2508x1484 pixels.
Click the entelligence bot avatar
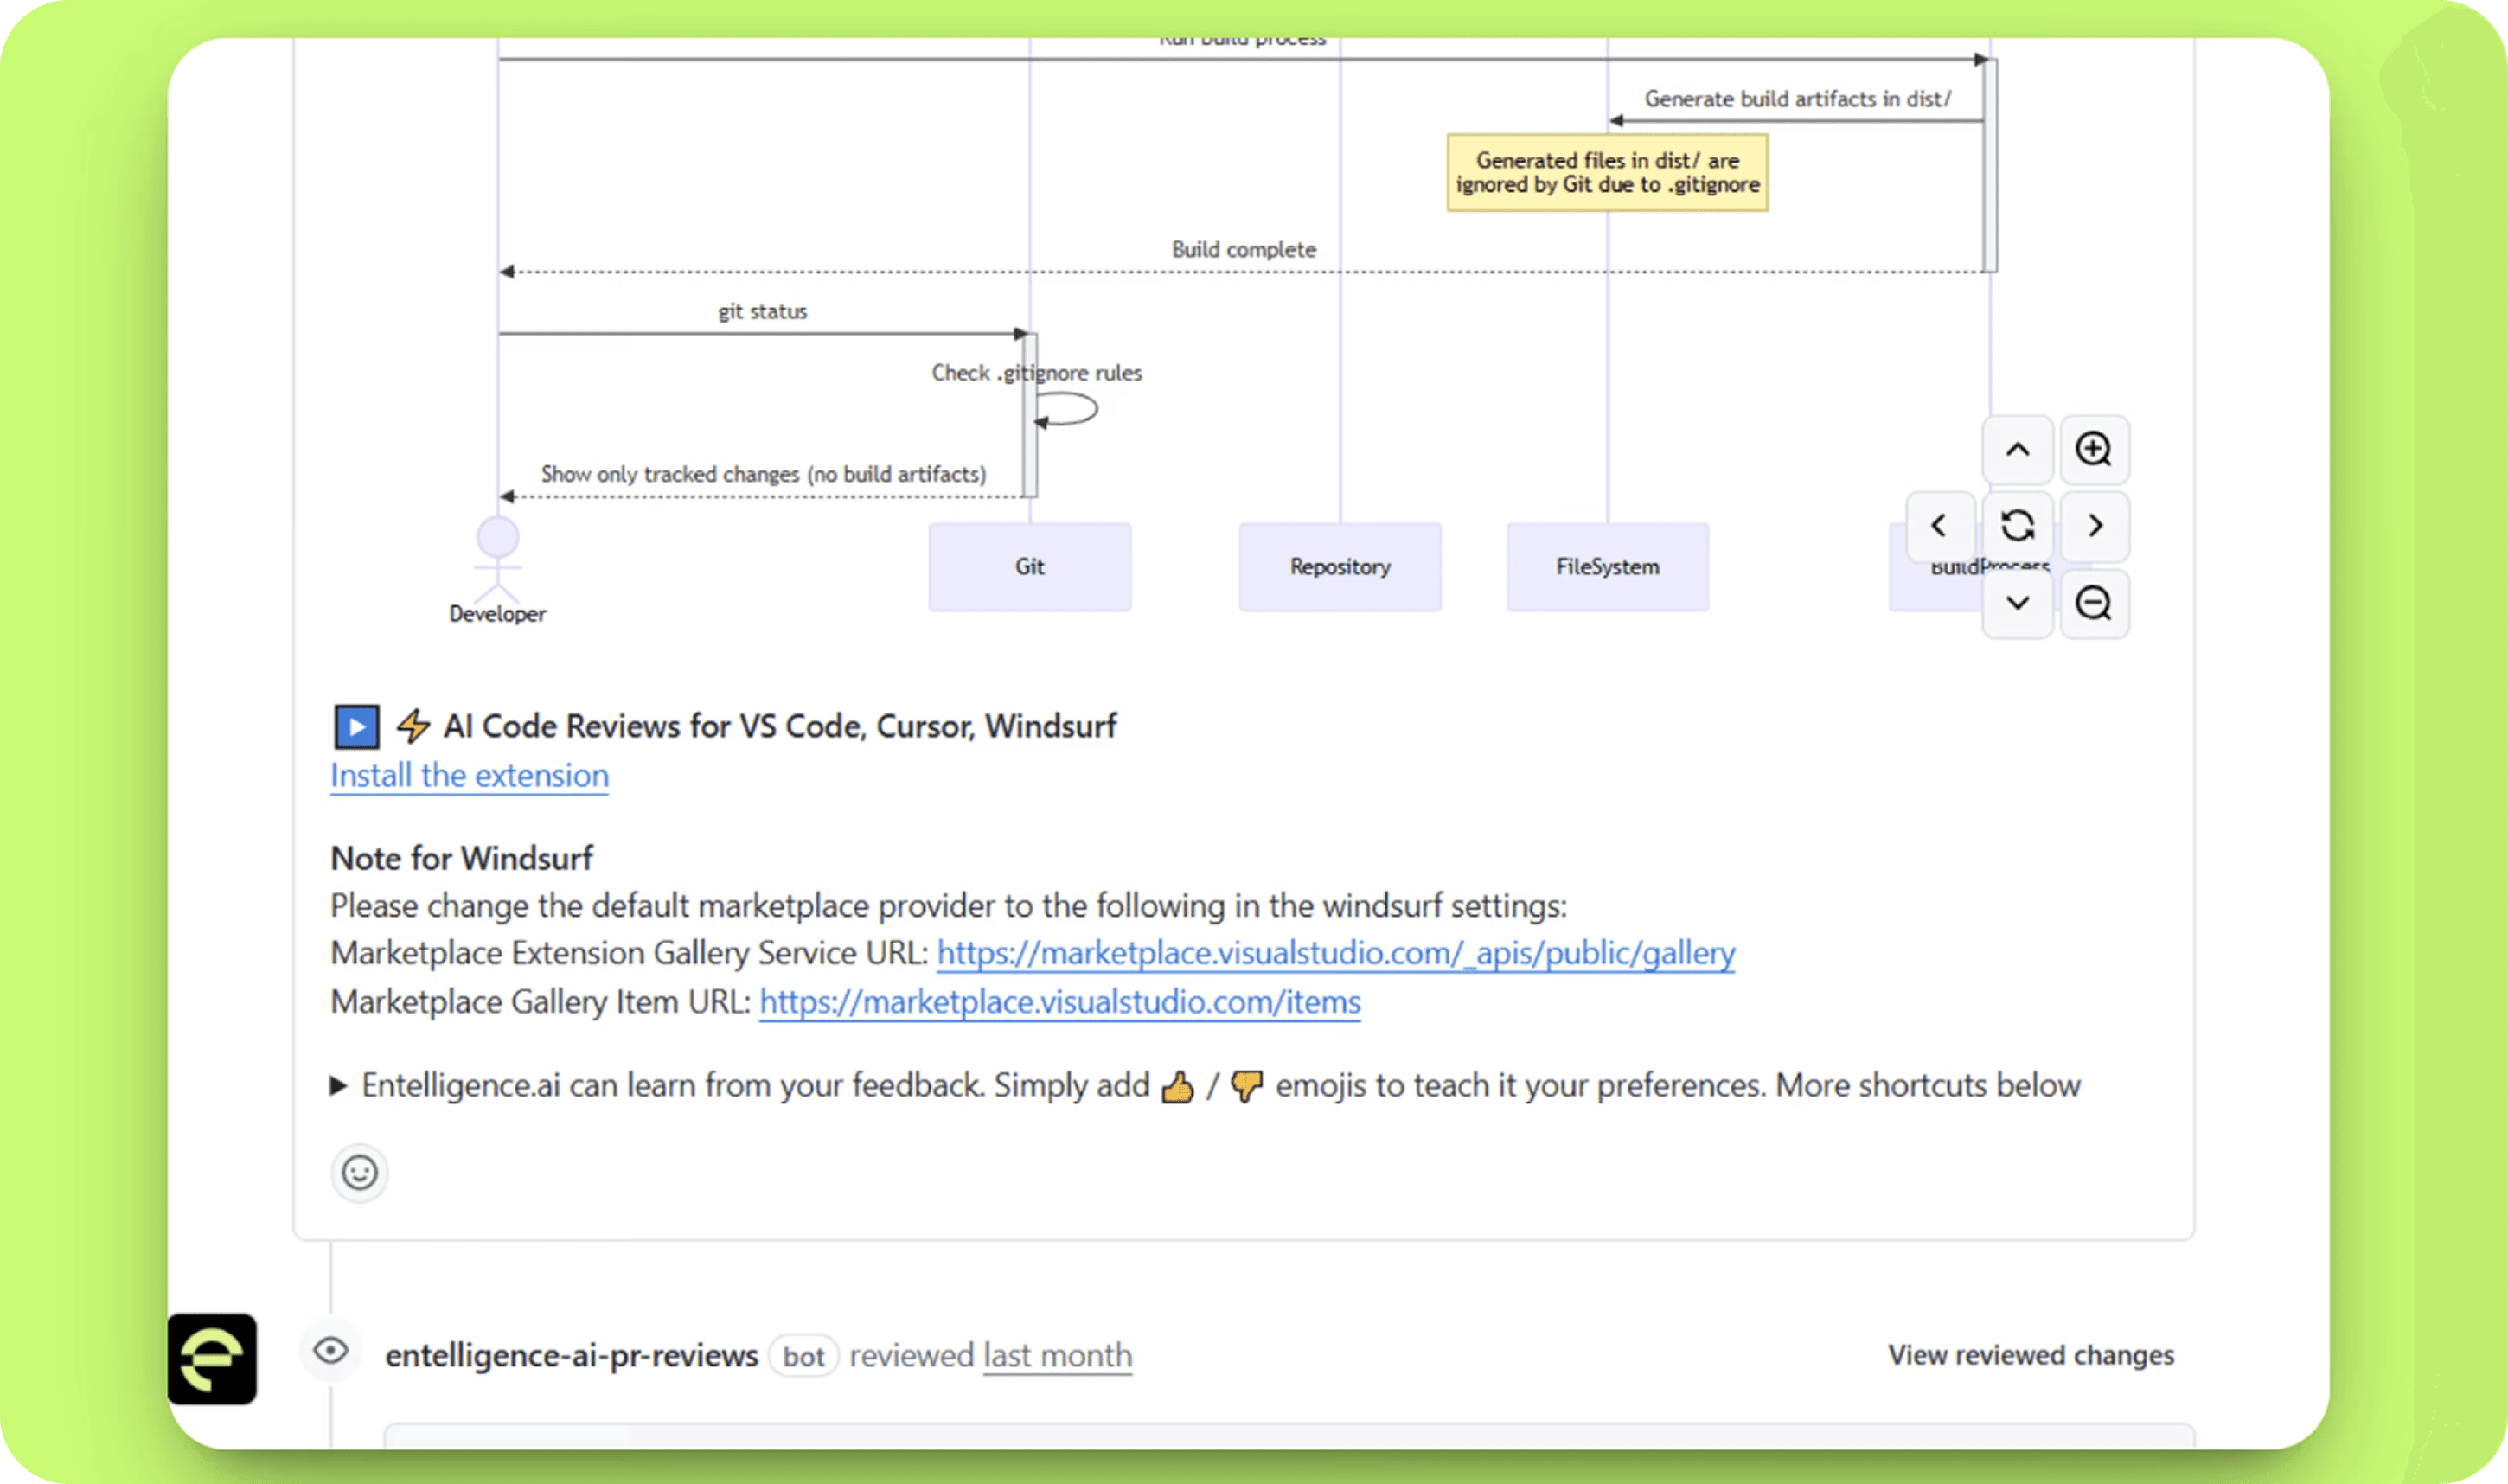point(212,1358)
